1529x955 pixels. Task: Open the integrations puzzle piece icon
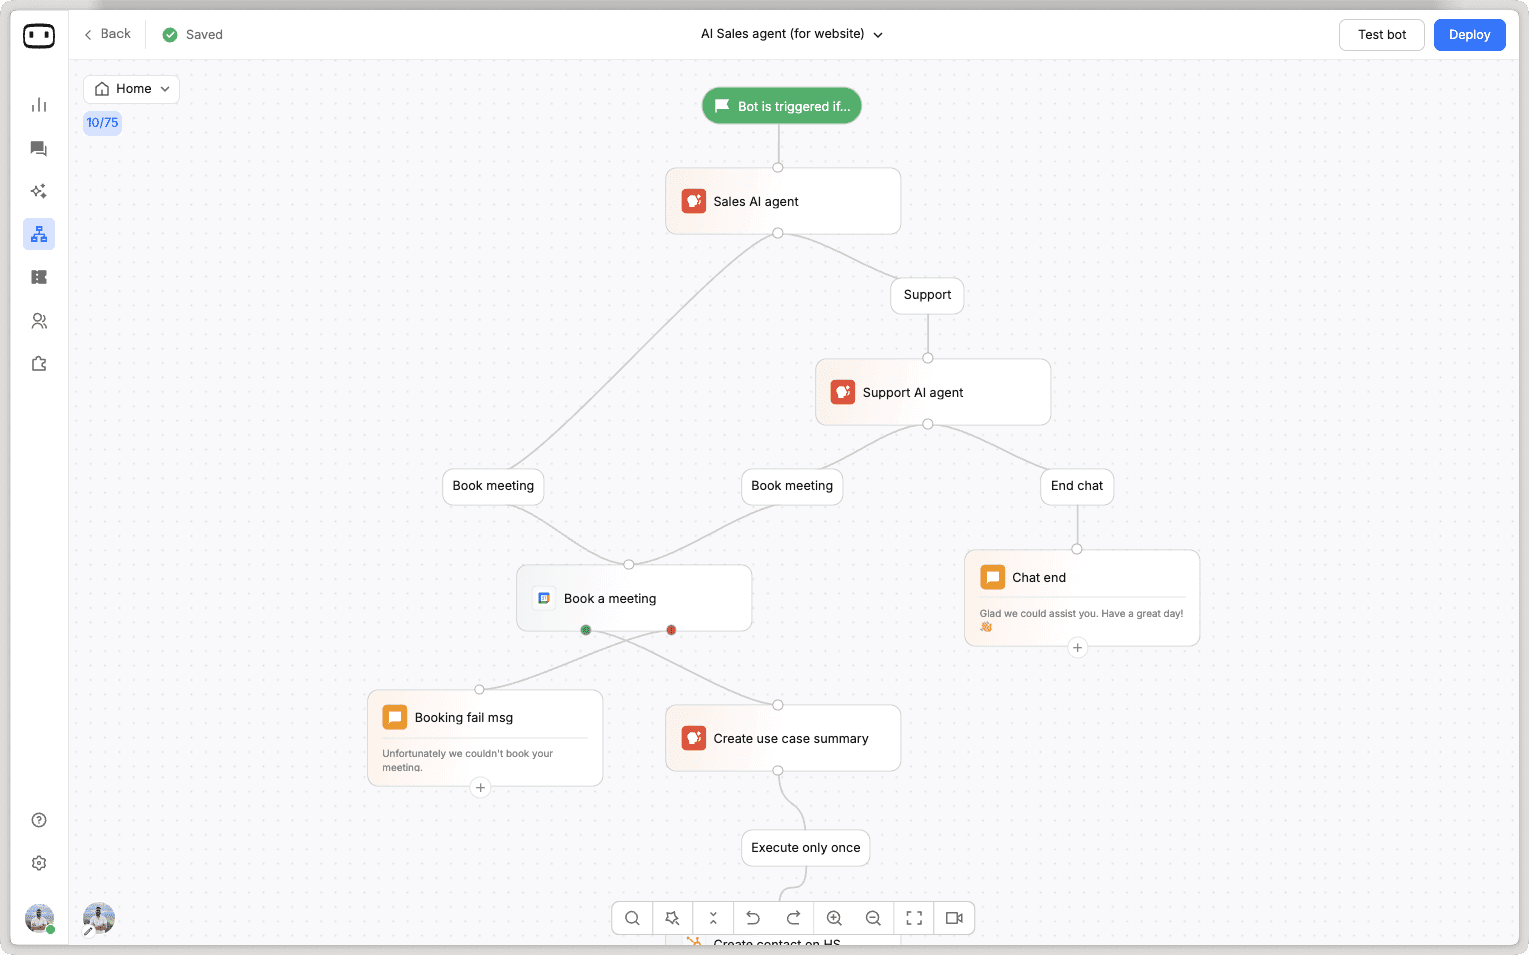[x=39, y=363]
